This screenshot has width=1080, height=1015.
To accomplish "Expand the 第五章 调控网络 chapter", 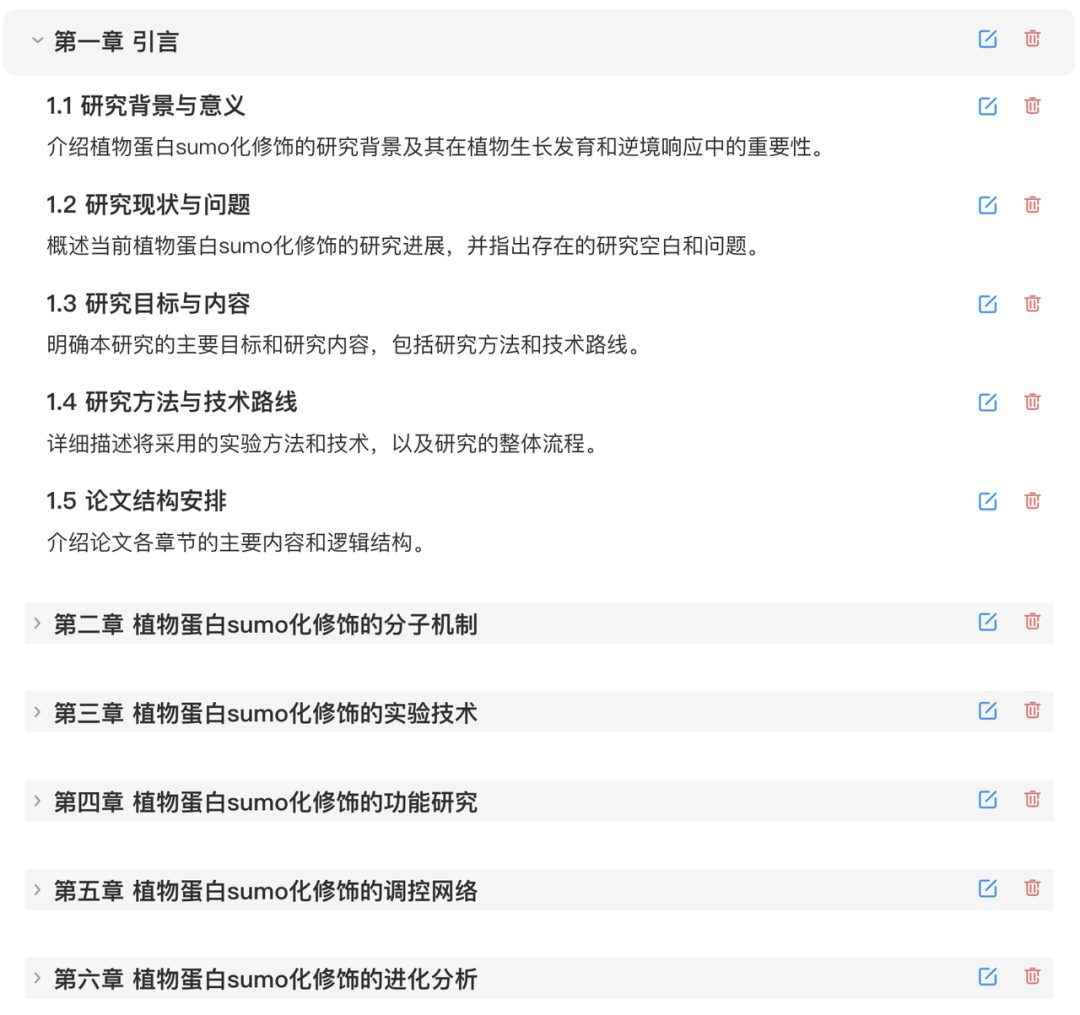I will [x=36, y=889].
